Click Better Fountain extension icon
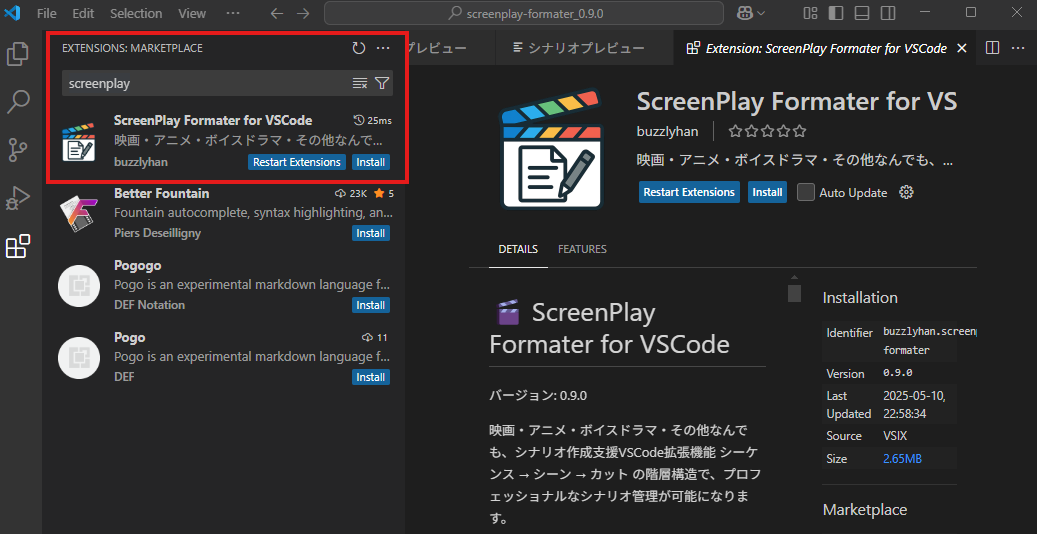The width and height of the screenshot is (1037, 534). point(78,213)
